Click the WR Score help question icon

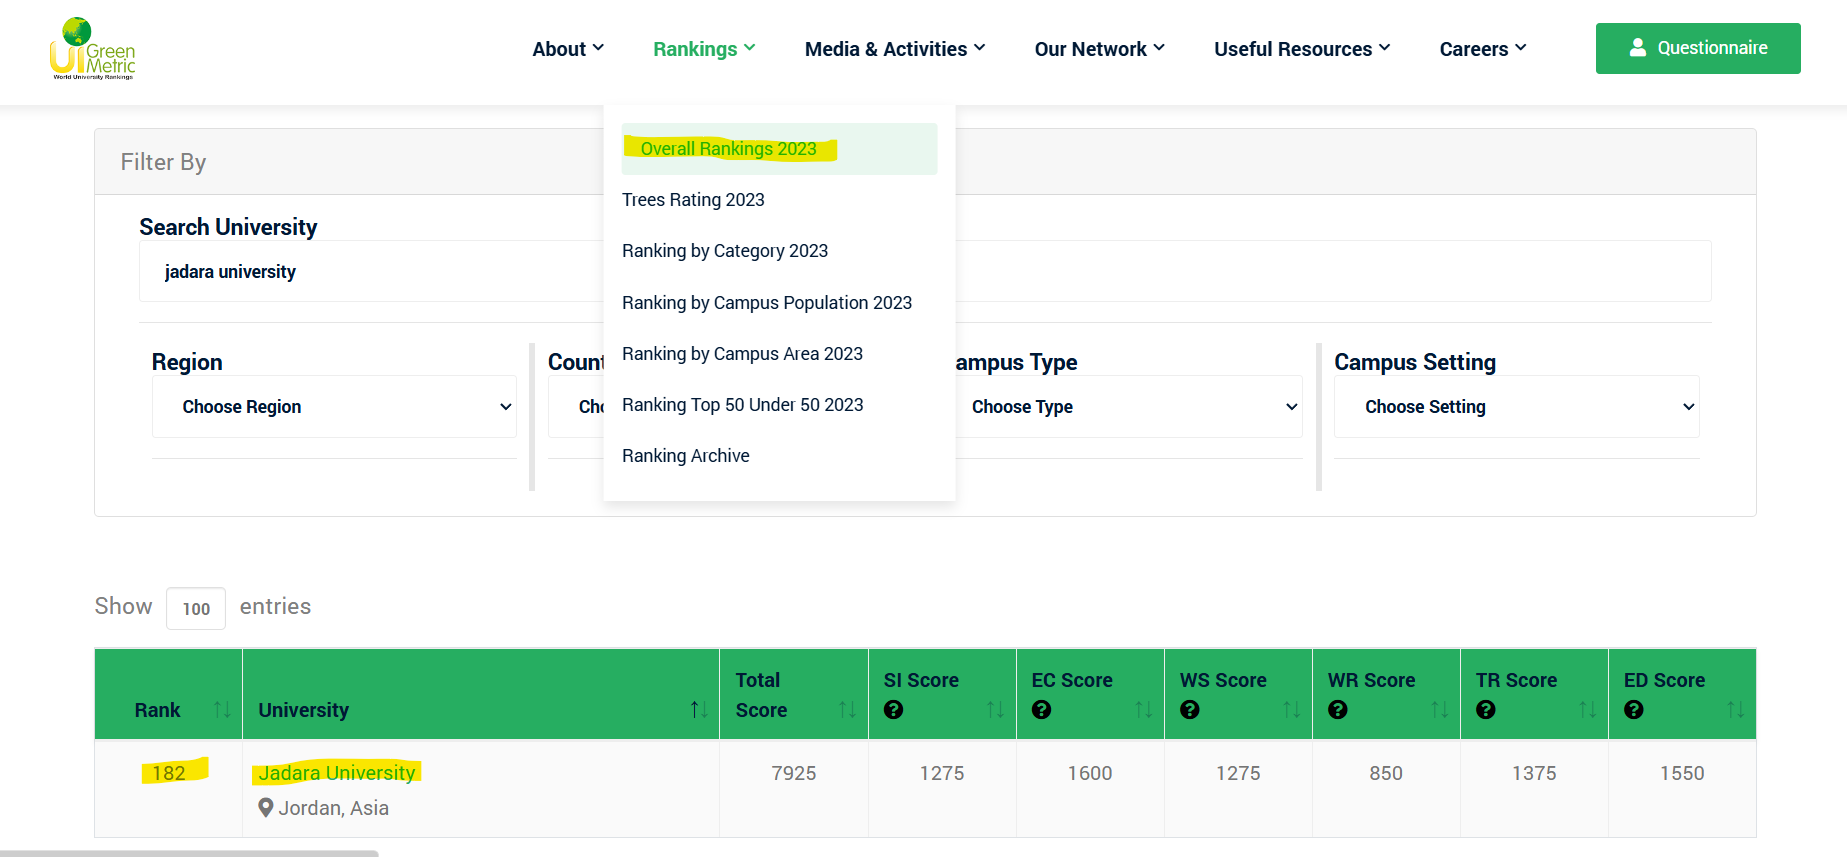(1337, 710)
